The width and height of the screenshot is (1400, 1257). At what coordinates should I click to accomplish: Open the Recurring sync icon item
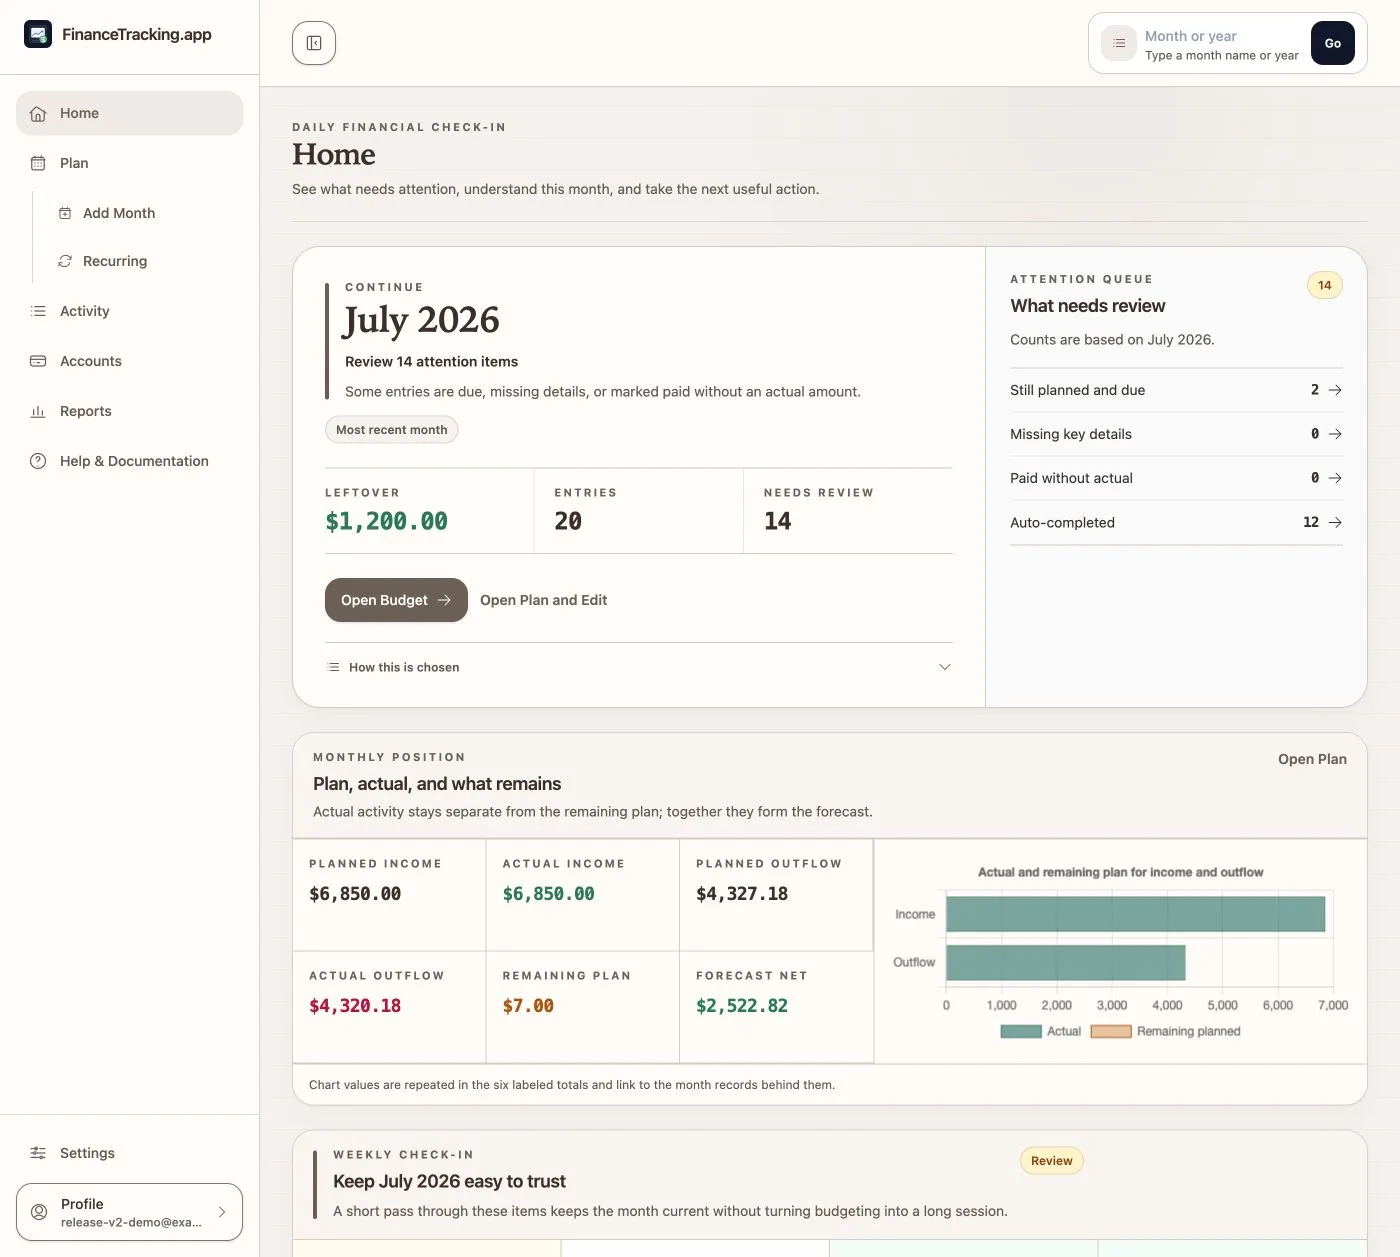click(65, 261)
